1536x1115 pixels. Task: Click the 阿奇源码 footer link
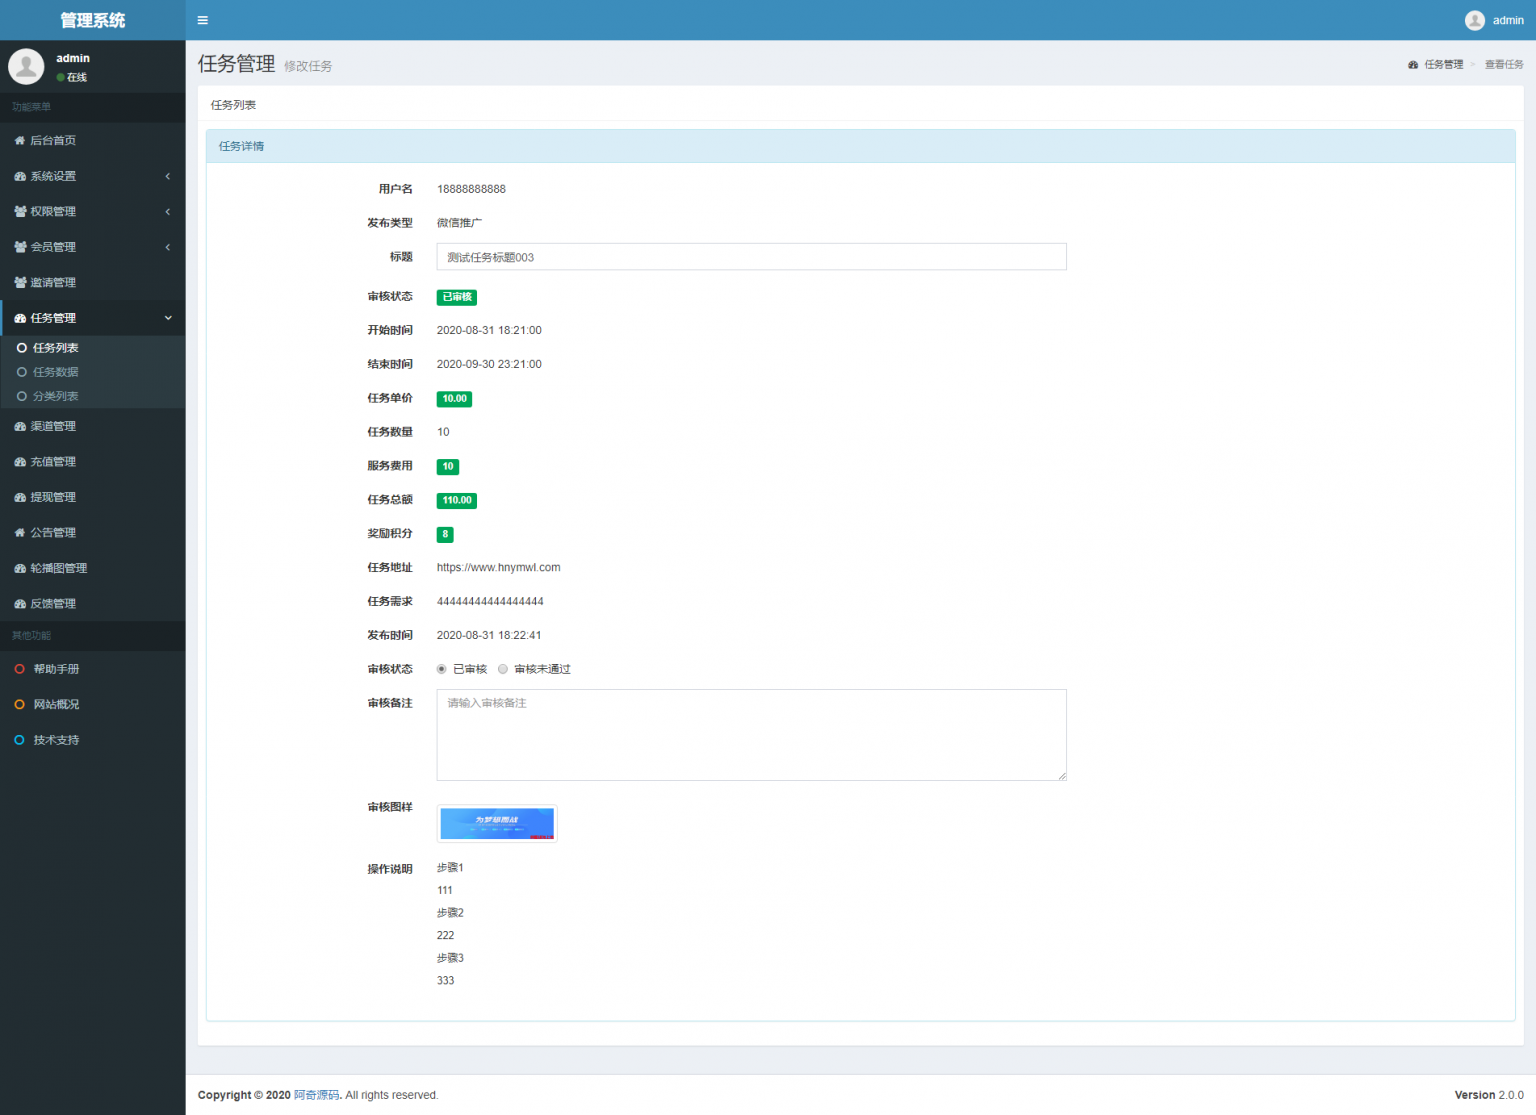pos(316,1095)
